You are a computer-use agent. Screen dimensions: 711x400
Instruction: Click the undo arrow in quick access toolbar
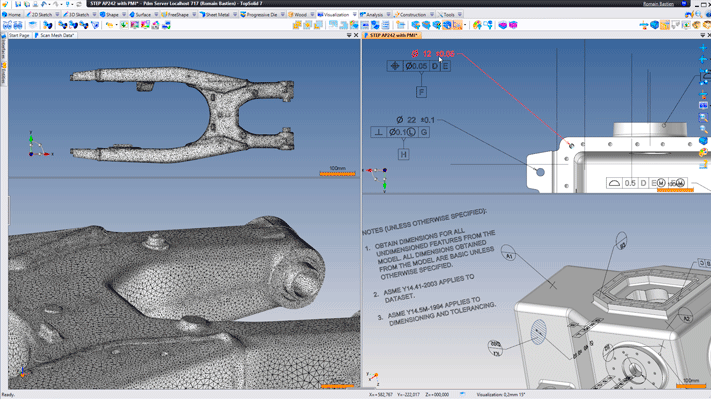[43, 4]
